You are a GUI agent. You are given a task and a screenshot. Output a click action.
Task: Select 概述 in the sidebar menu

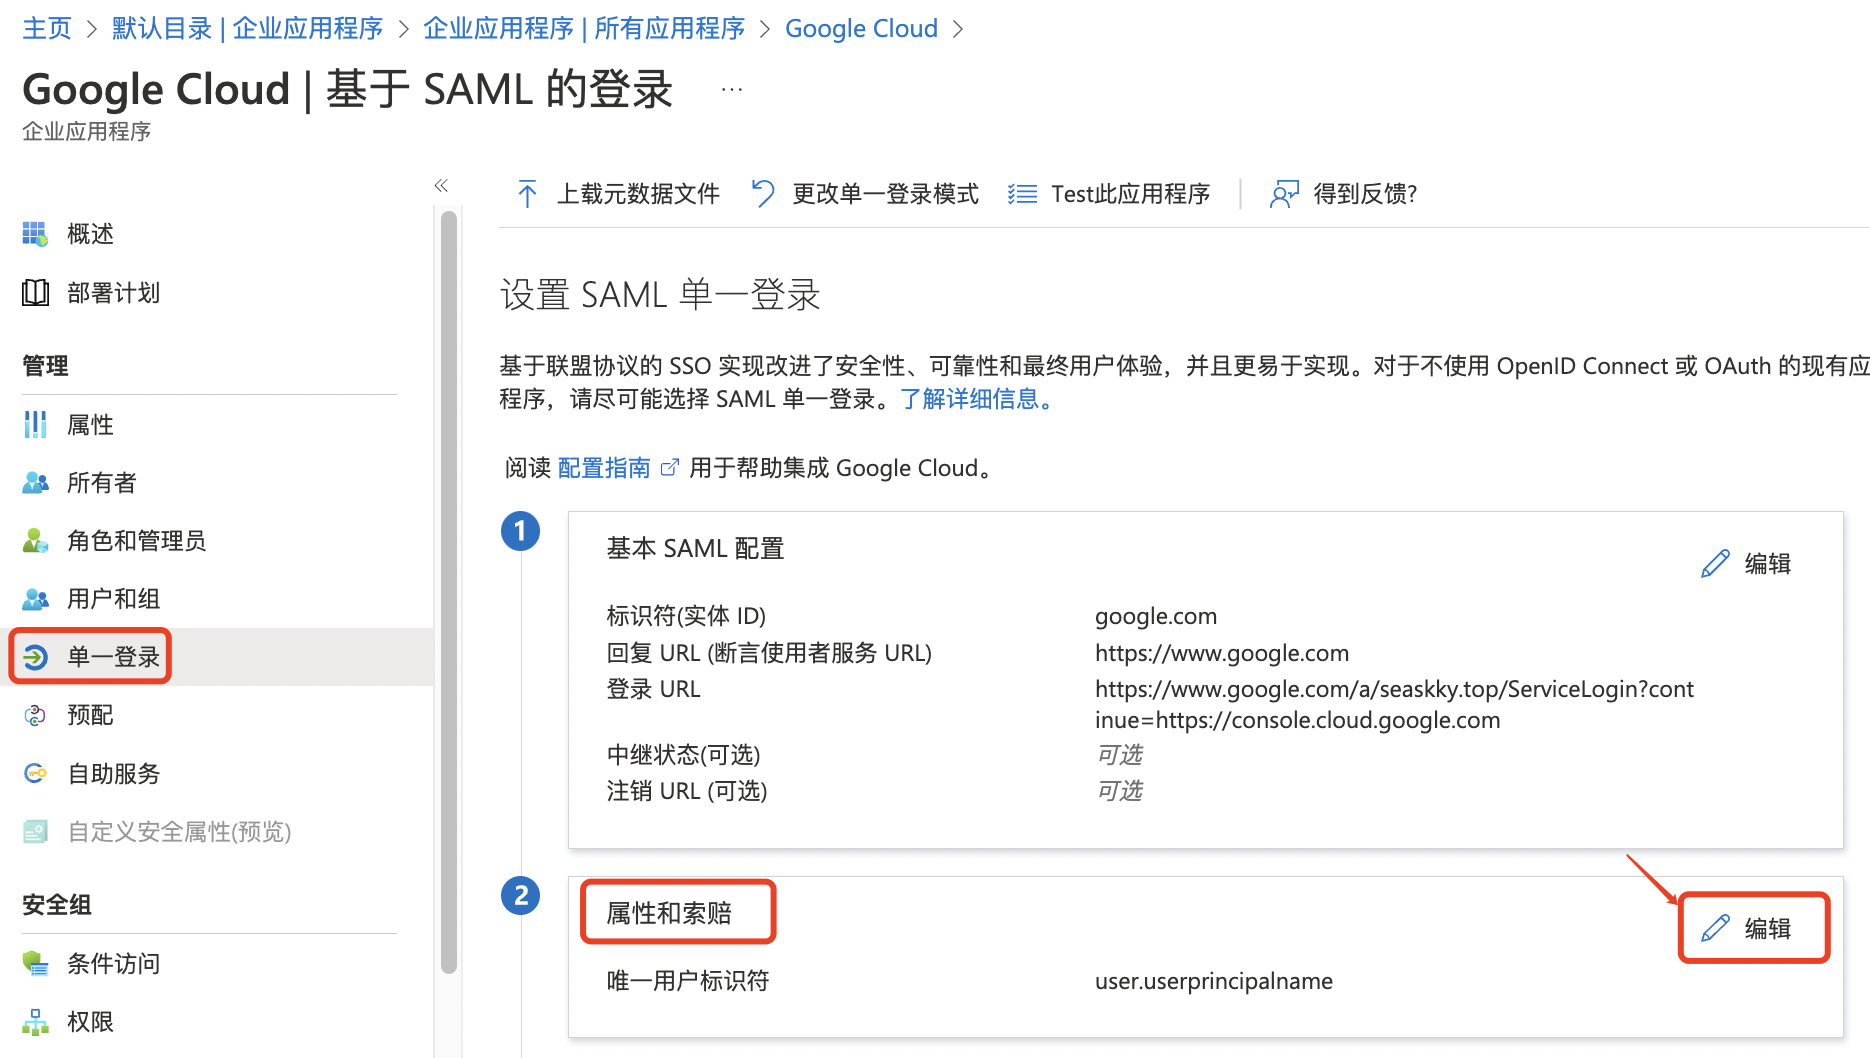pyautogui.click(x=90, y=234)
